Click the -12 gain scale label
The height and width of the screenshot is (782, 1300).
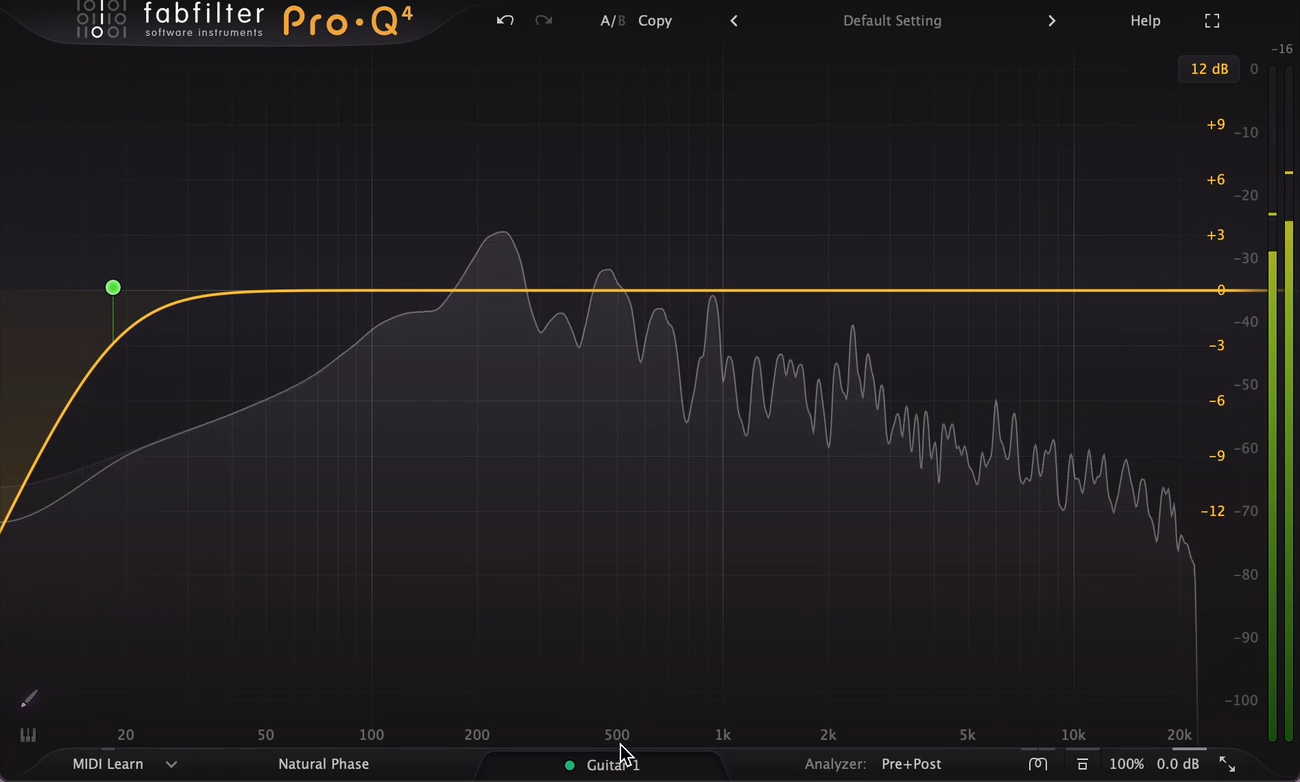tap(1212, 511)
